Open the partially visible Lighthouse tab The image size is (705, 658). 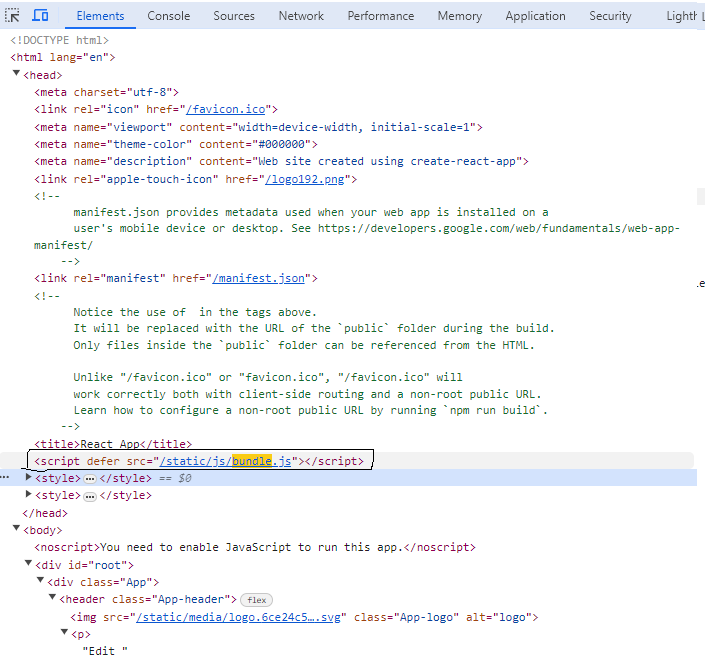point(681,16)
